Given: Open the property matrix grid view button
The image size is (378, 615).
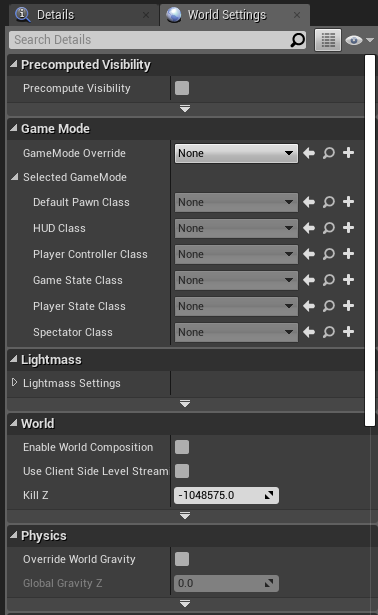Looking at the screenshot, I should point(328,40).
